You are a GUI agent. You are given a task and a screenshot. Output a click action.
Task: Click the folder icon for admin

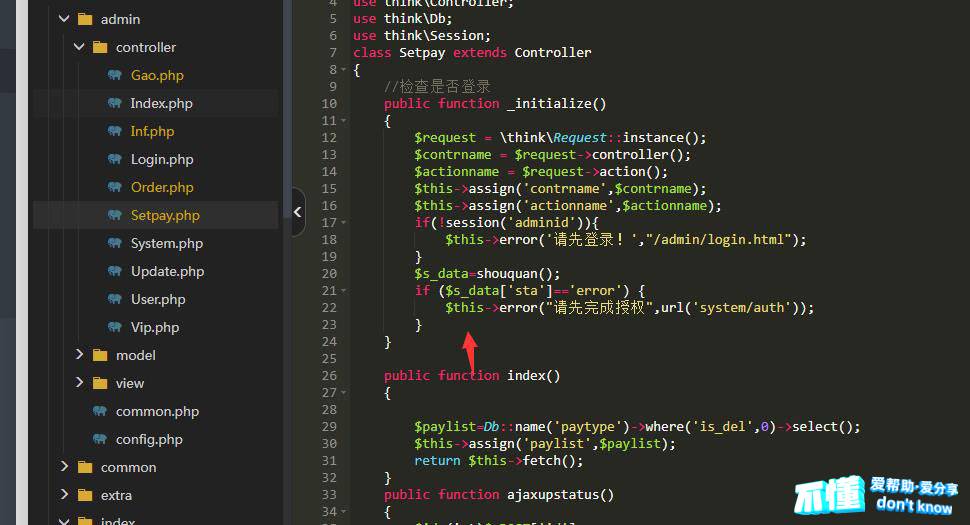click(84, 19)
